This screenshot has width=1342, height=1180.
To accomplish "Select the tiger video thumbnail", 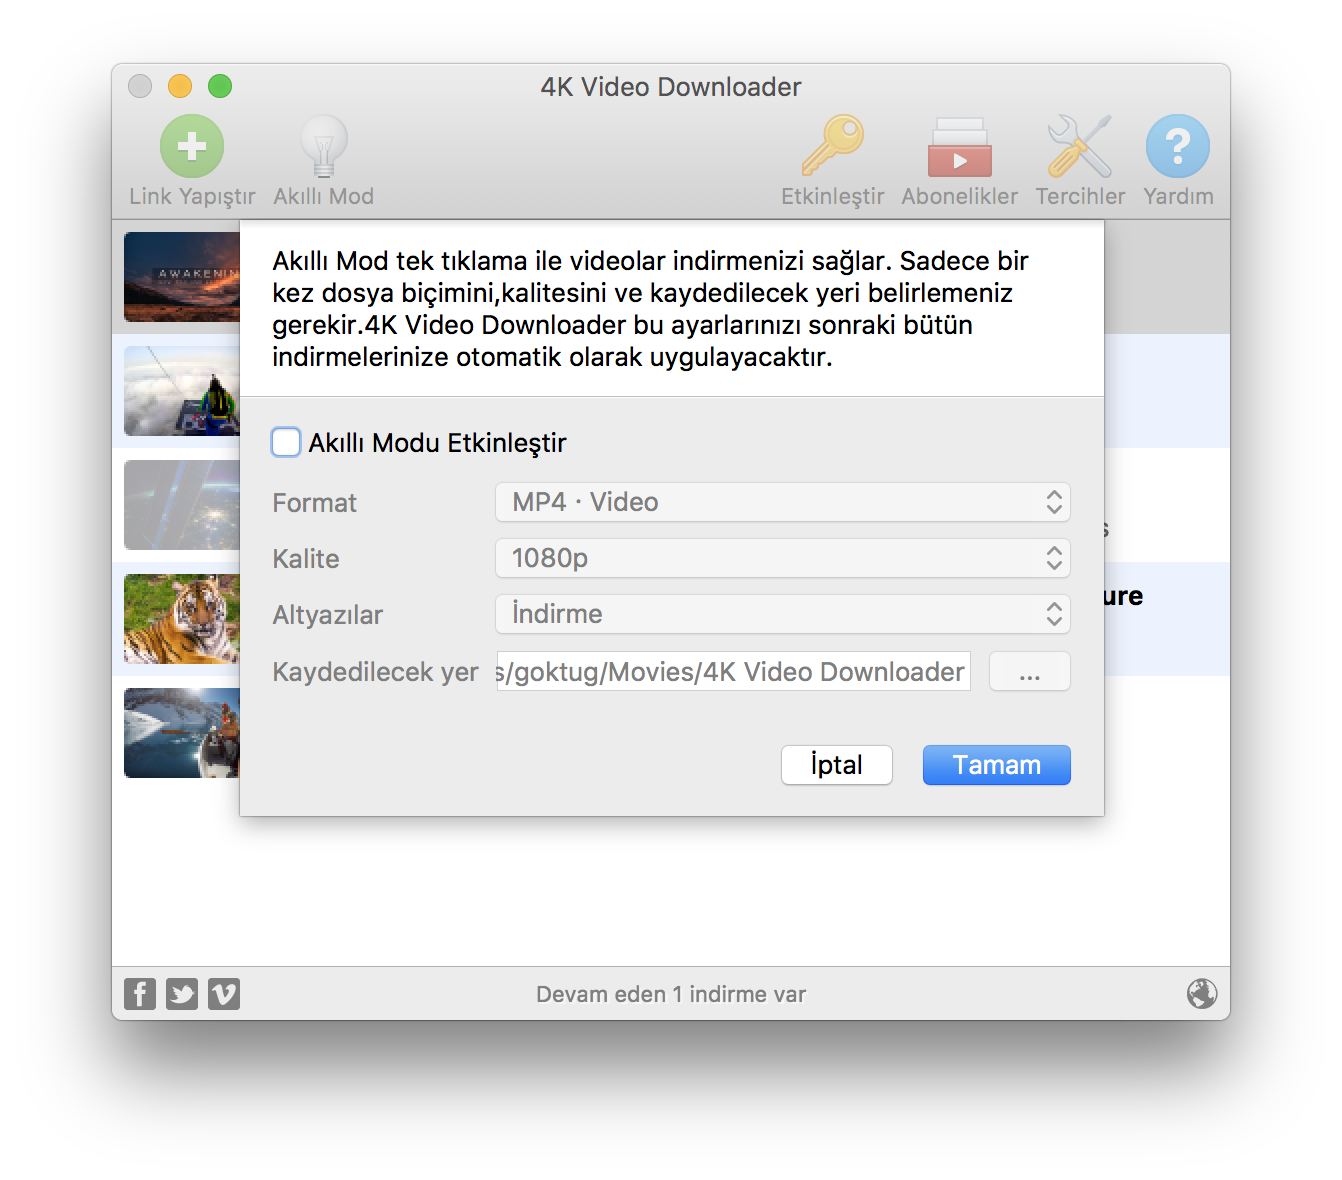I will tap(181, 619).
